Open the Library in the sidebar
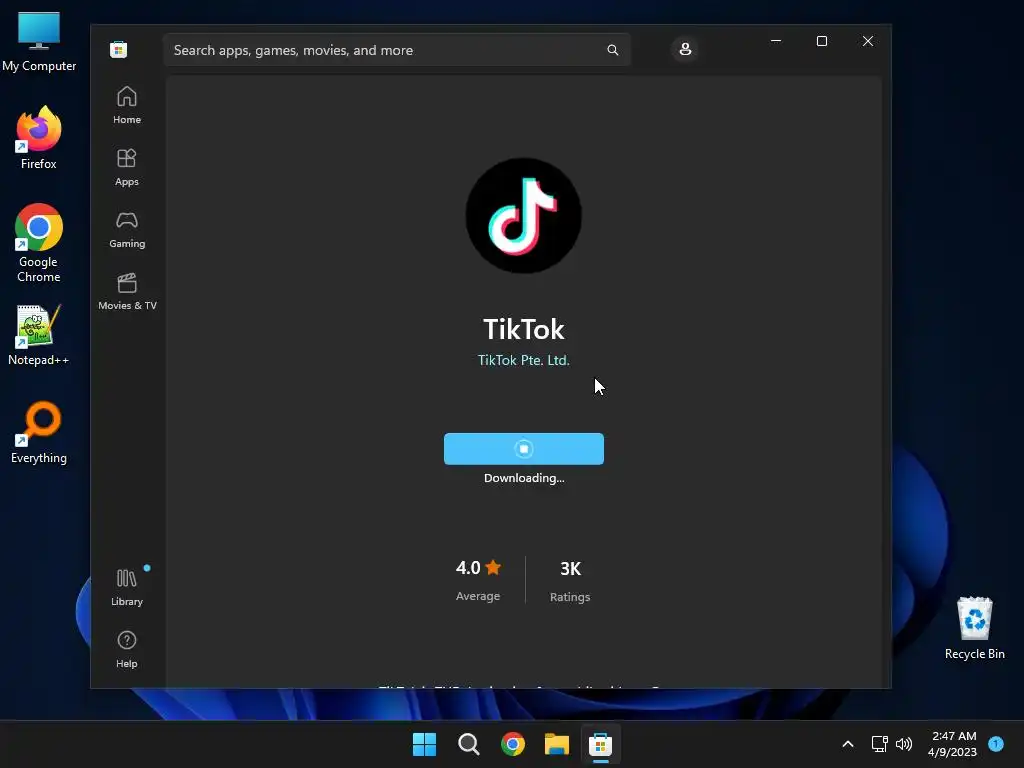 (x=127, y=587)
